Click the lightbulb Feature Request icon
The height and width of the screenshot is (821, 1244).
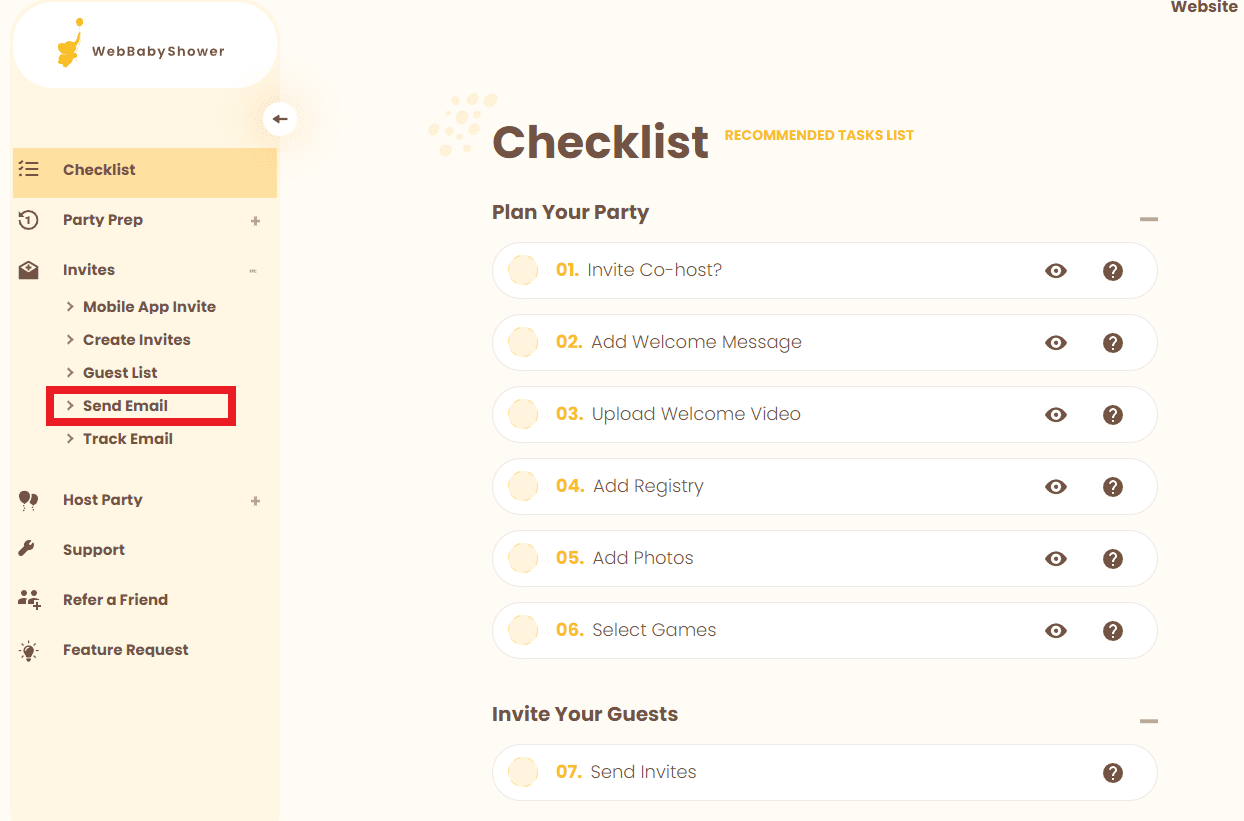(29, 651)
